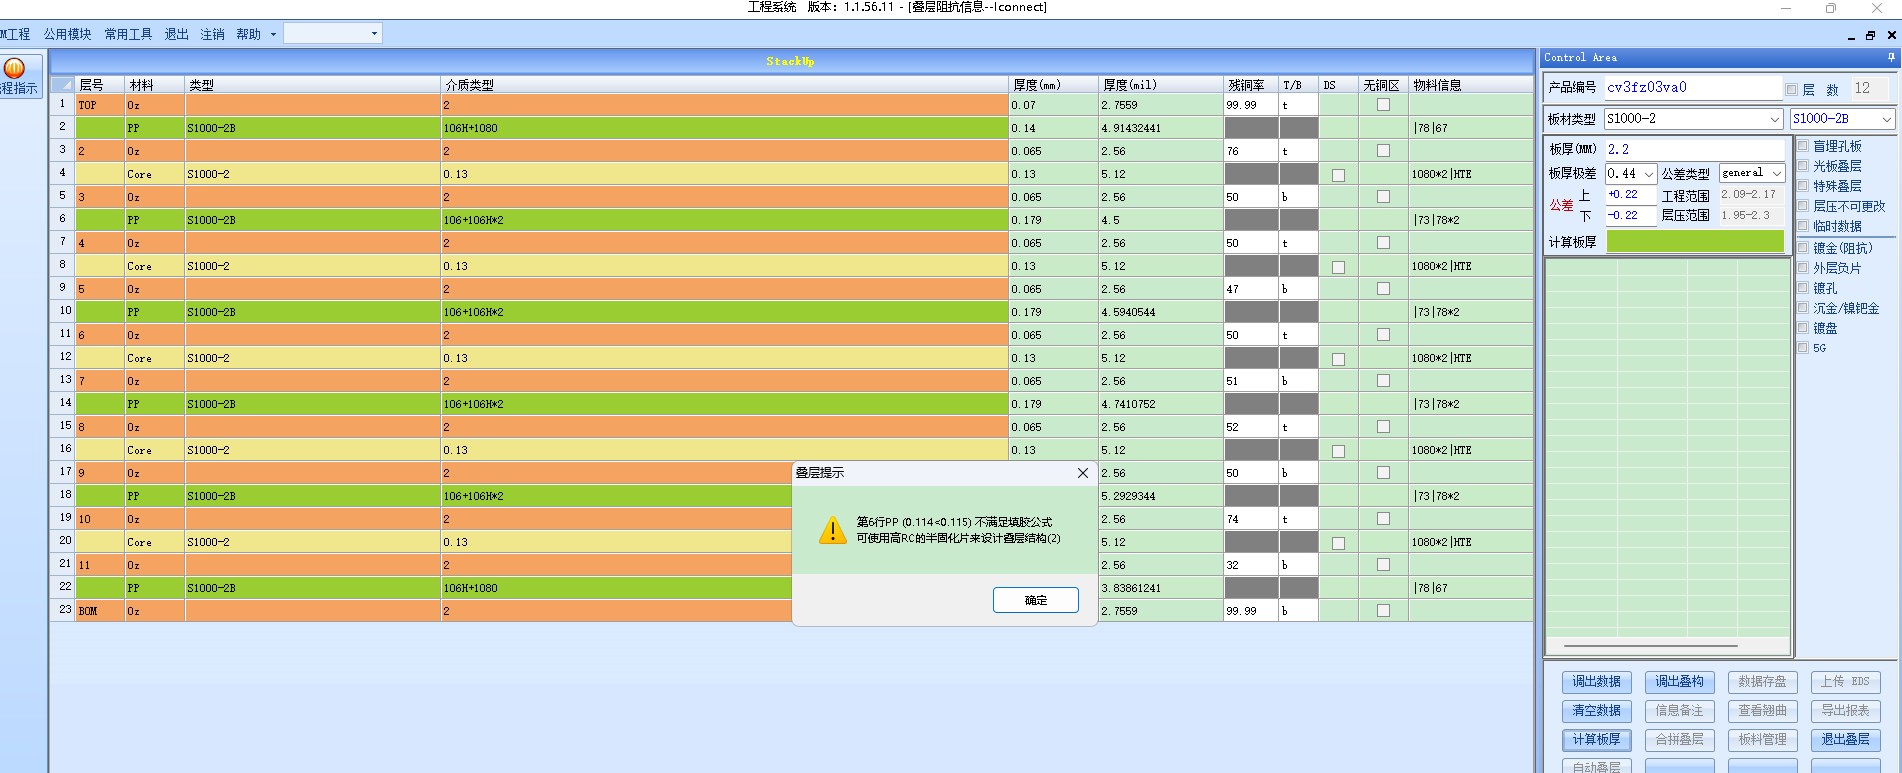Click the 产品编号 input field
Viewport: 1902px width, 773px height.
(x=1693, y=87)
